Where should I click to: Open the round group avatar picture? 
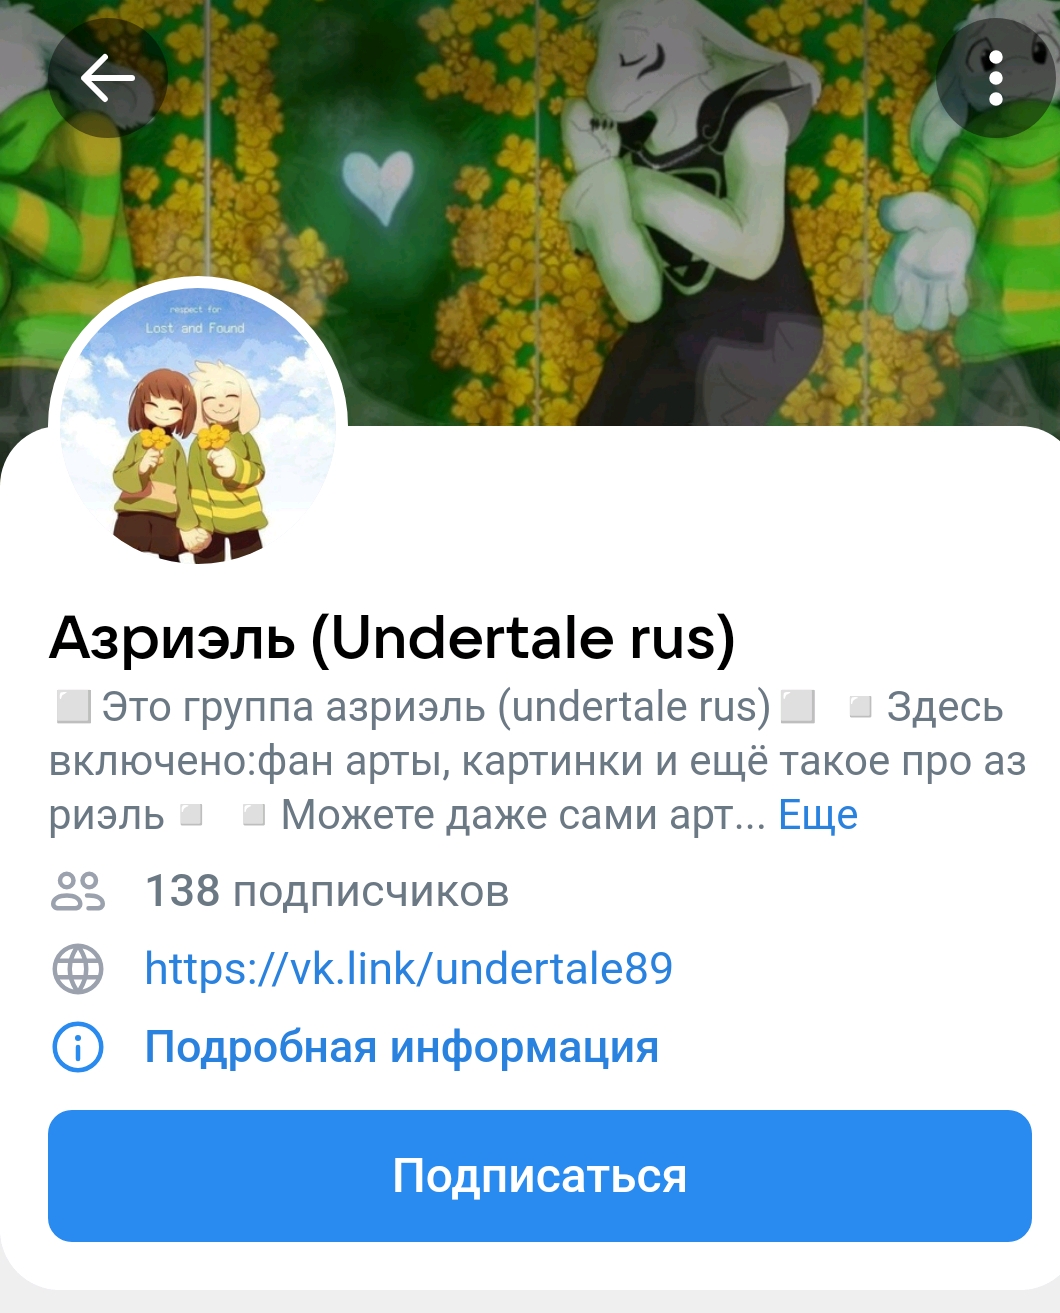[x=198, y=427]
